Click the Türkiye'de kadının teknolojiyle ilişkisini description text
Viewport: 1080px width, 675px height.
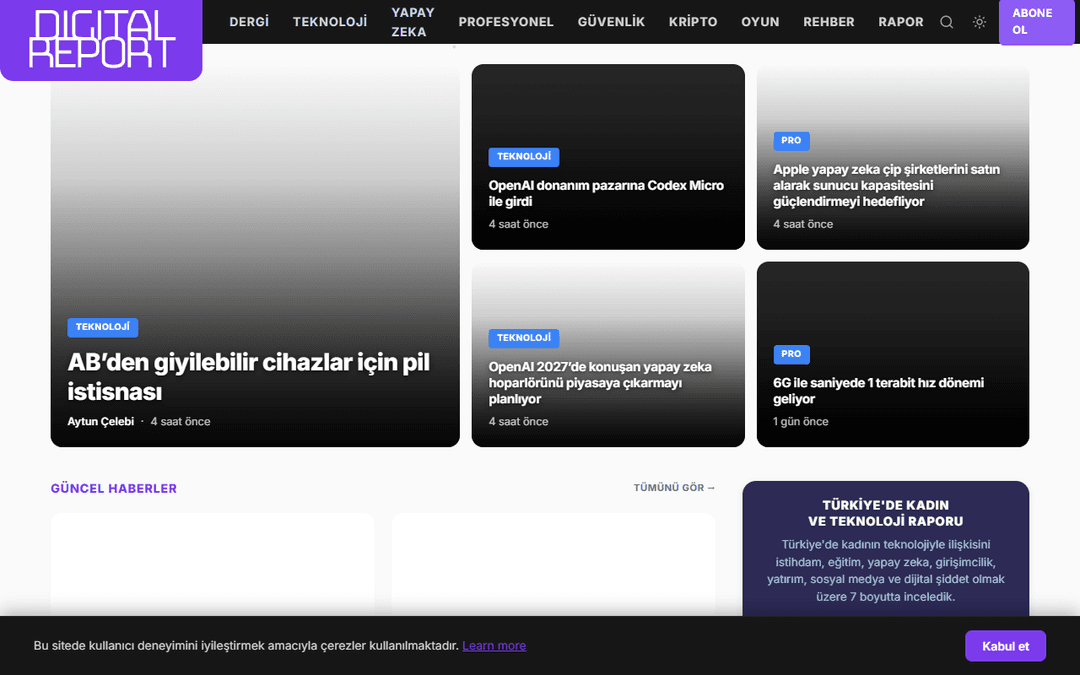[886, 570]
